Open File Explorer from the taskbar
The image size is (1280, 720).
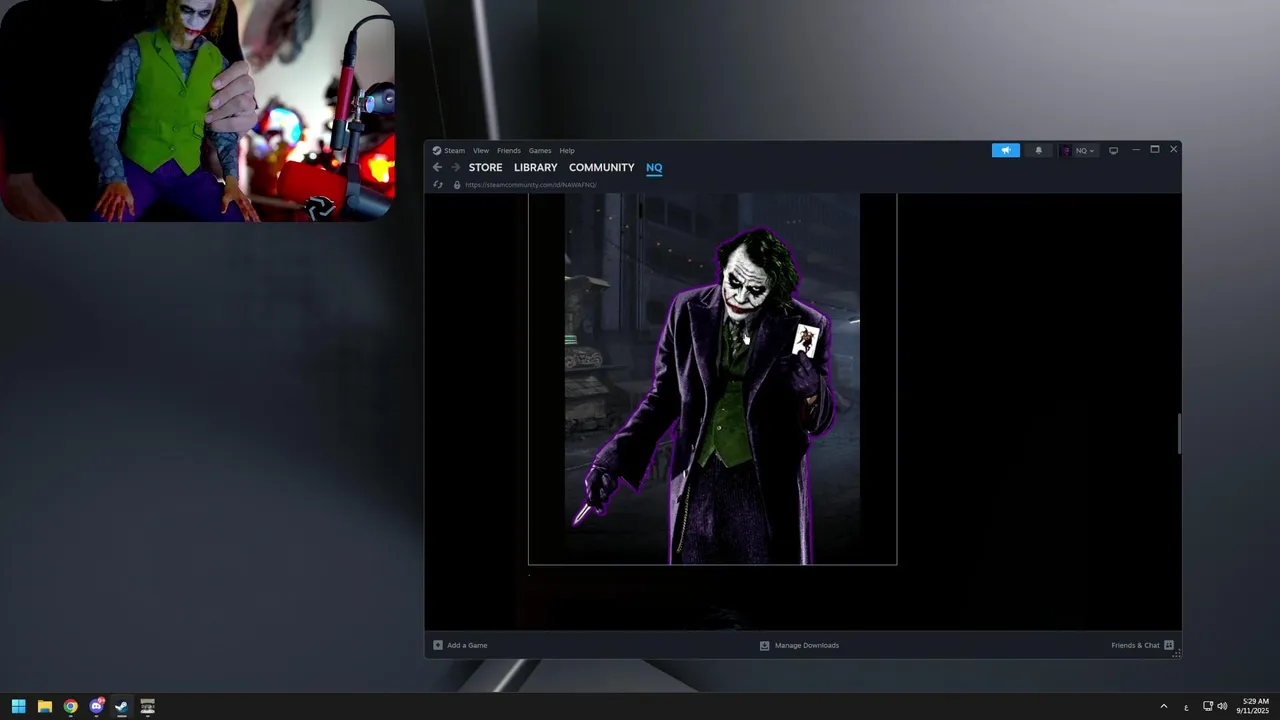pyautogui.click(x=44, y=706)
